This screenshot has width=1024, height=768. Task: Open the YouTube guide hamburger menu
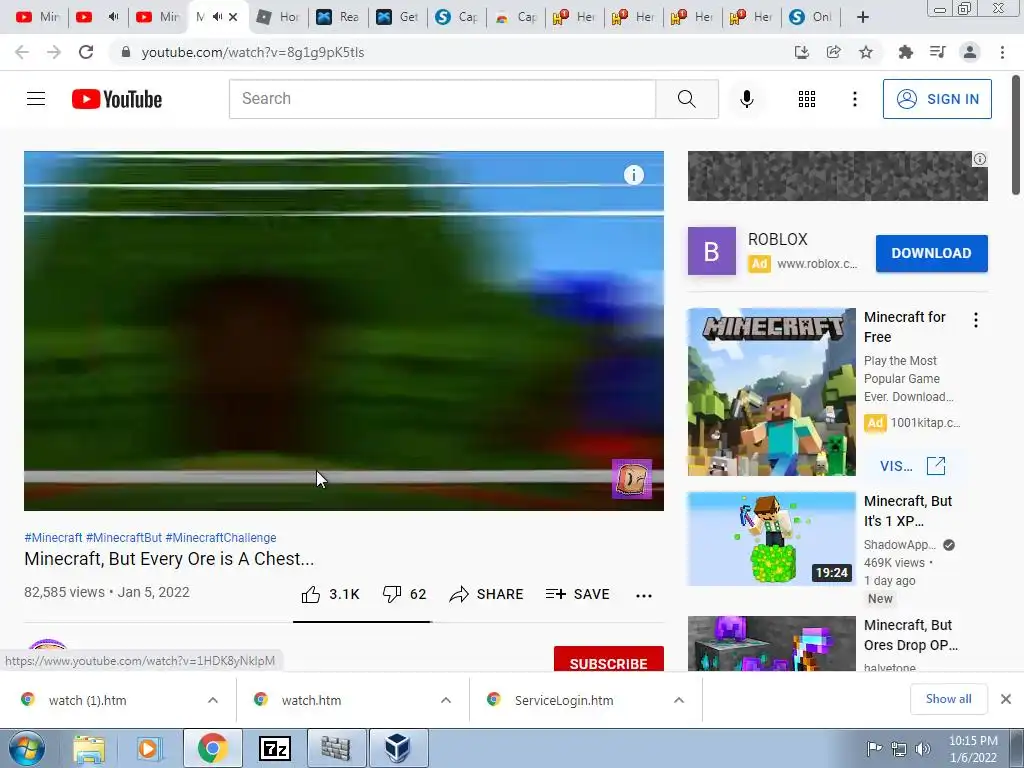(x=36, y=99)
